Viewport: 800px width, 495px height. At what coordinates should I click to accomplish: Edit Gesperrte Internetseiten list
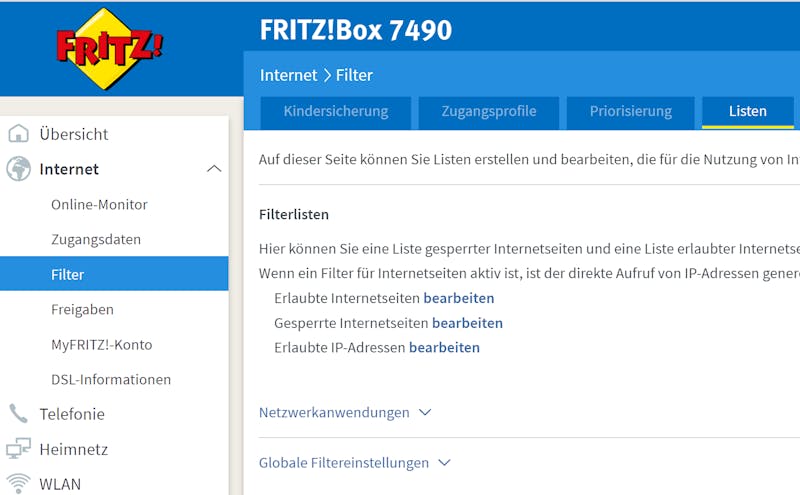(467, 323)
